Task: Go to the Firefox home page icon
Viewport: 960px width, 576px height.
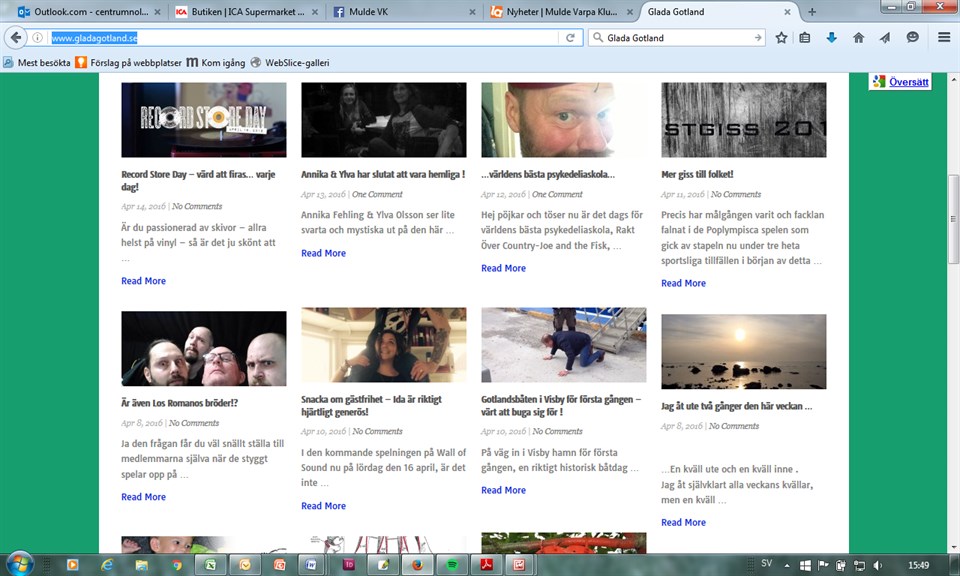Action: (858, 38)
